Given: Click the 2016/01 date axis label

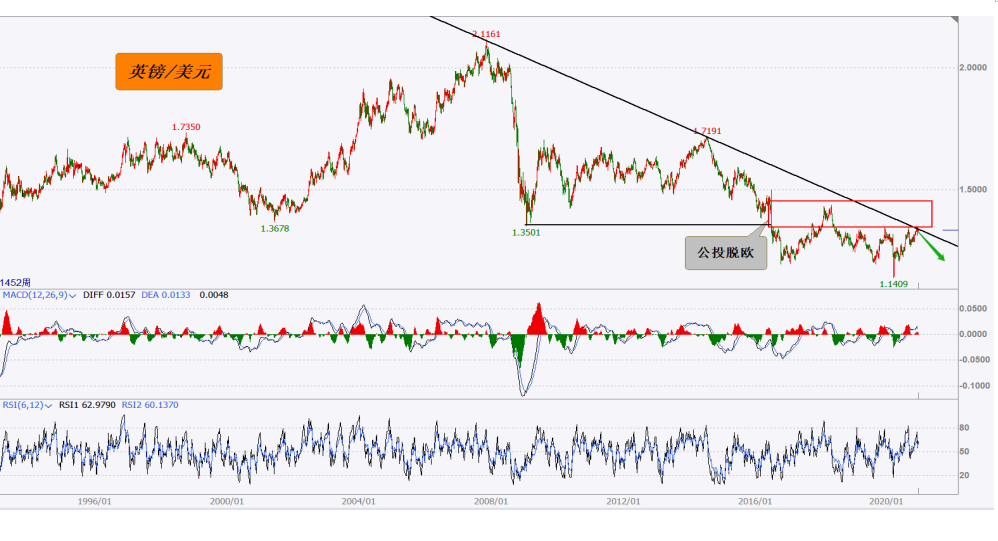Looking at the screenshot, I should pos(755,502).
